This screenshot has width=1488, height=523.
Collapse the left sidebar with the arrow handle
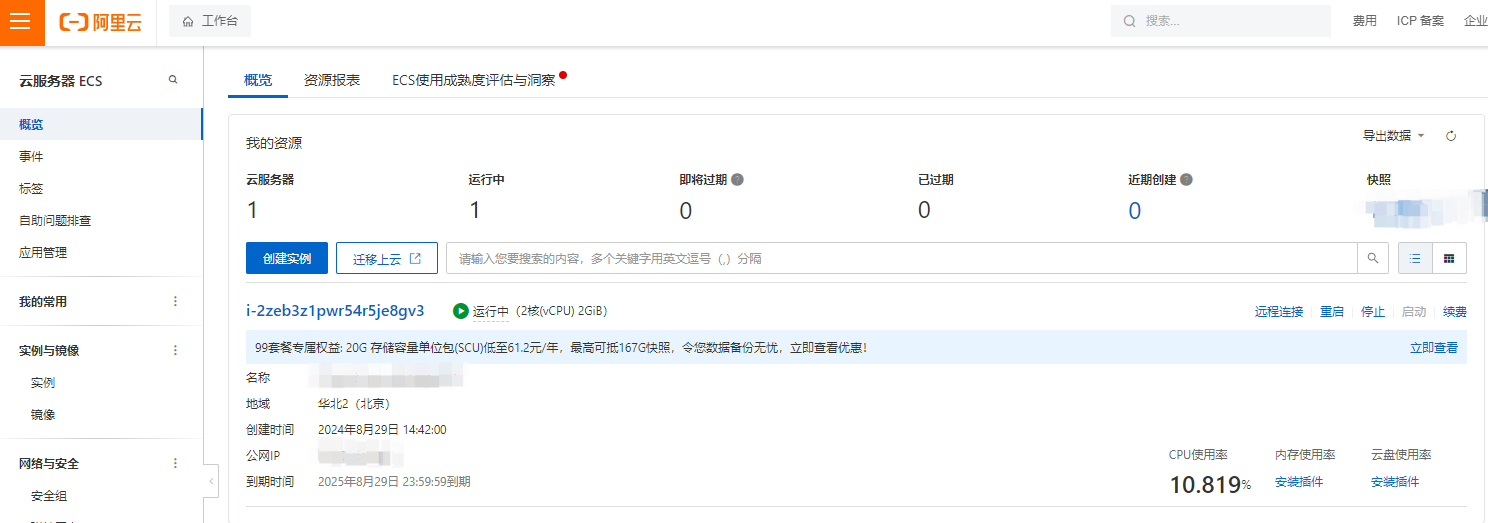(211, 481)
